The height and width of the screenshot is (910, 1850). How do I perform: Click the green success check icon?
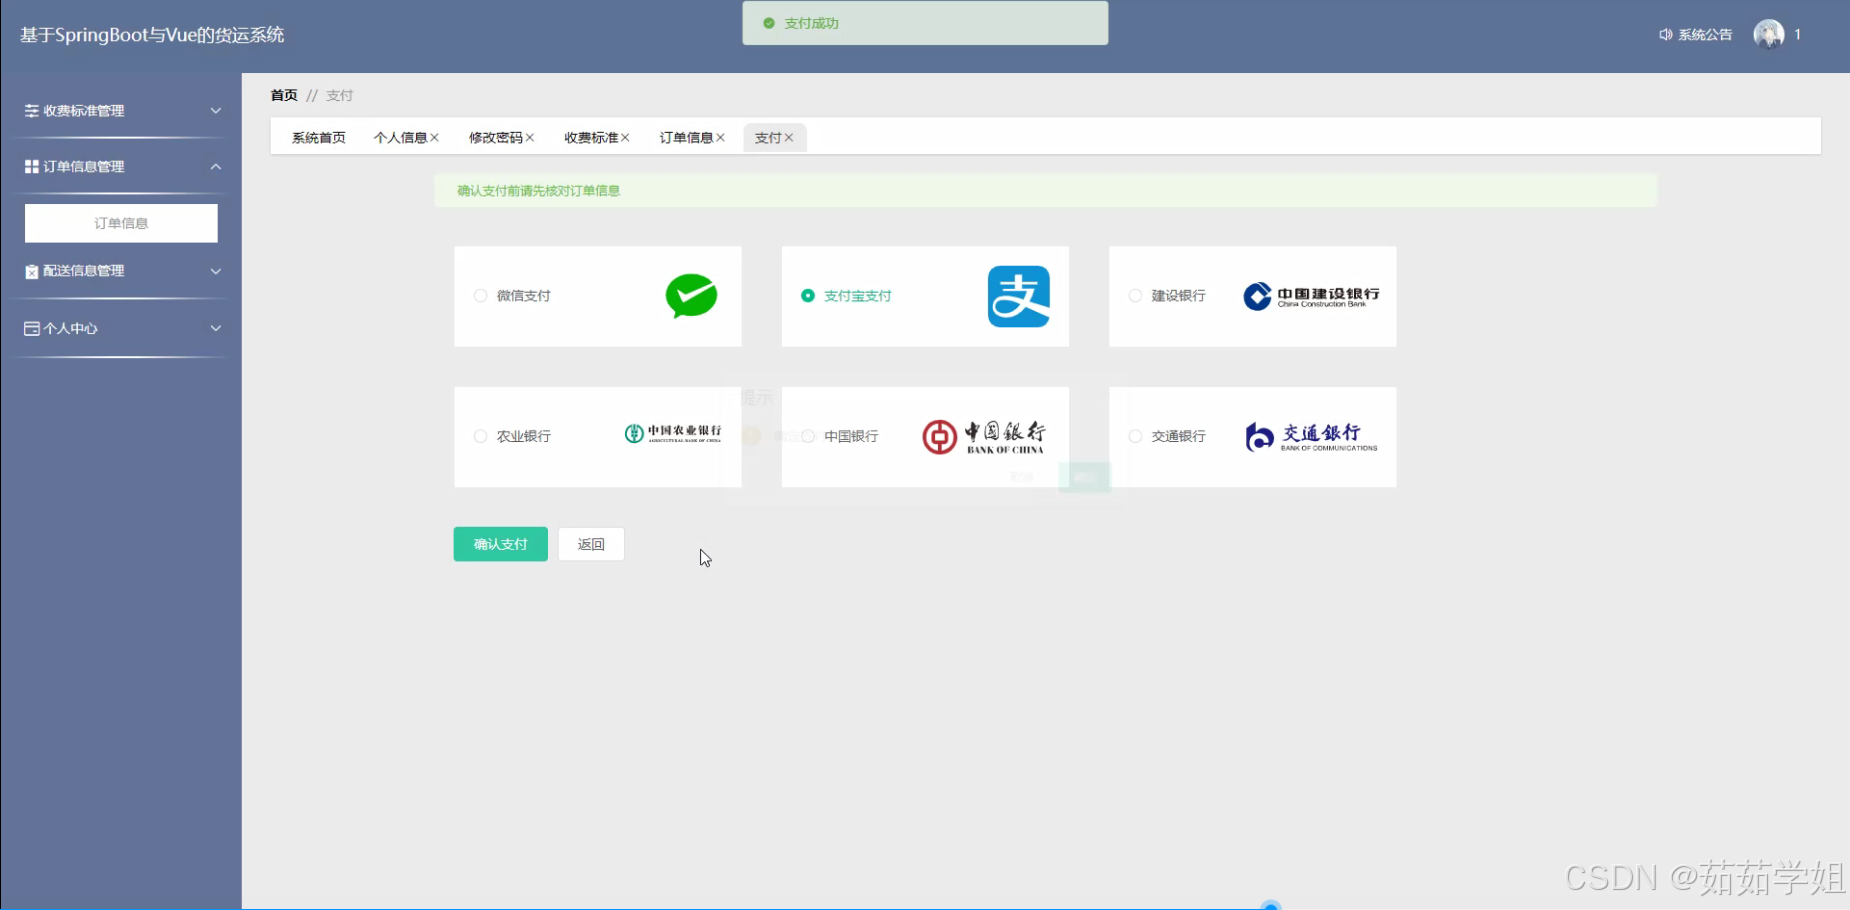coord(769,23)
